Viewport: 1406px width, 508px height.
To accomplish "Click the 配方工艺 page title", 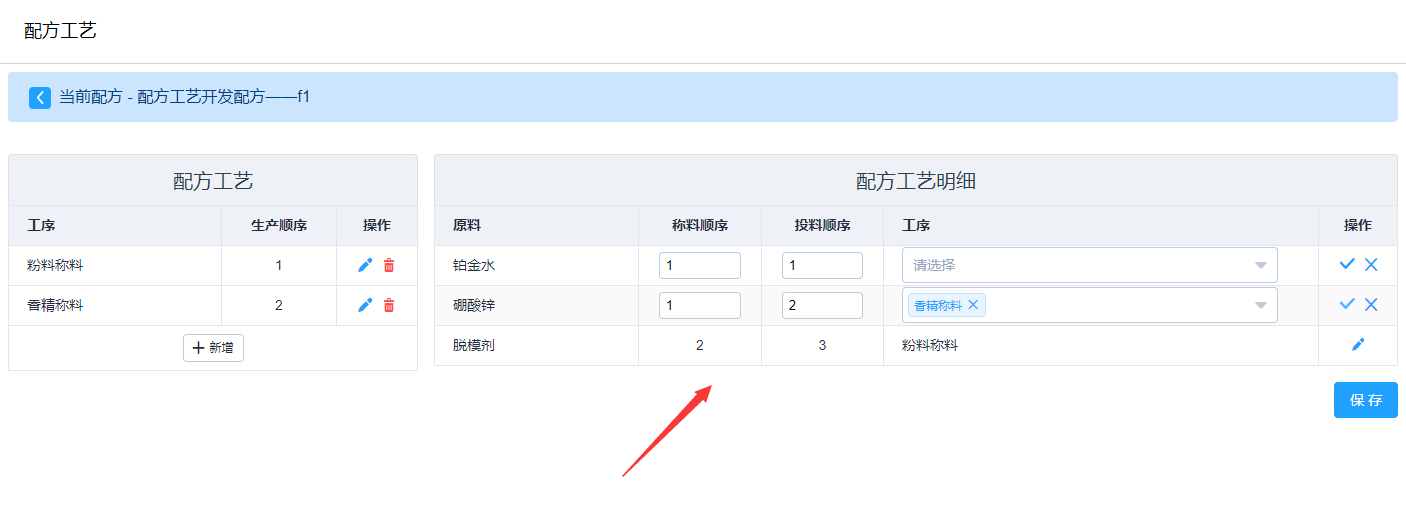I will click(x=60, y=30).
